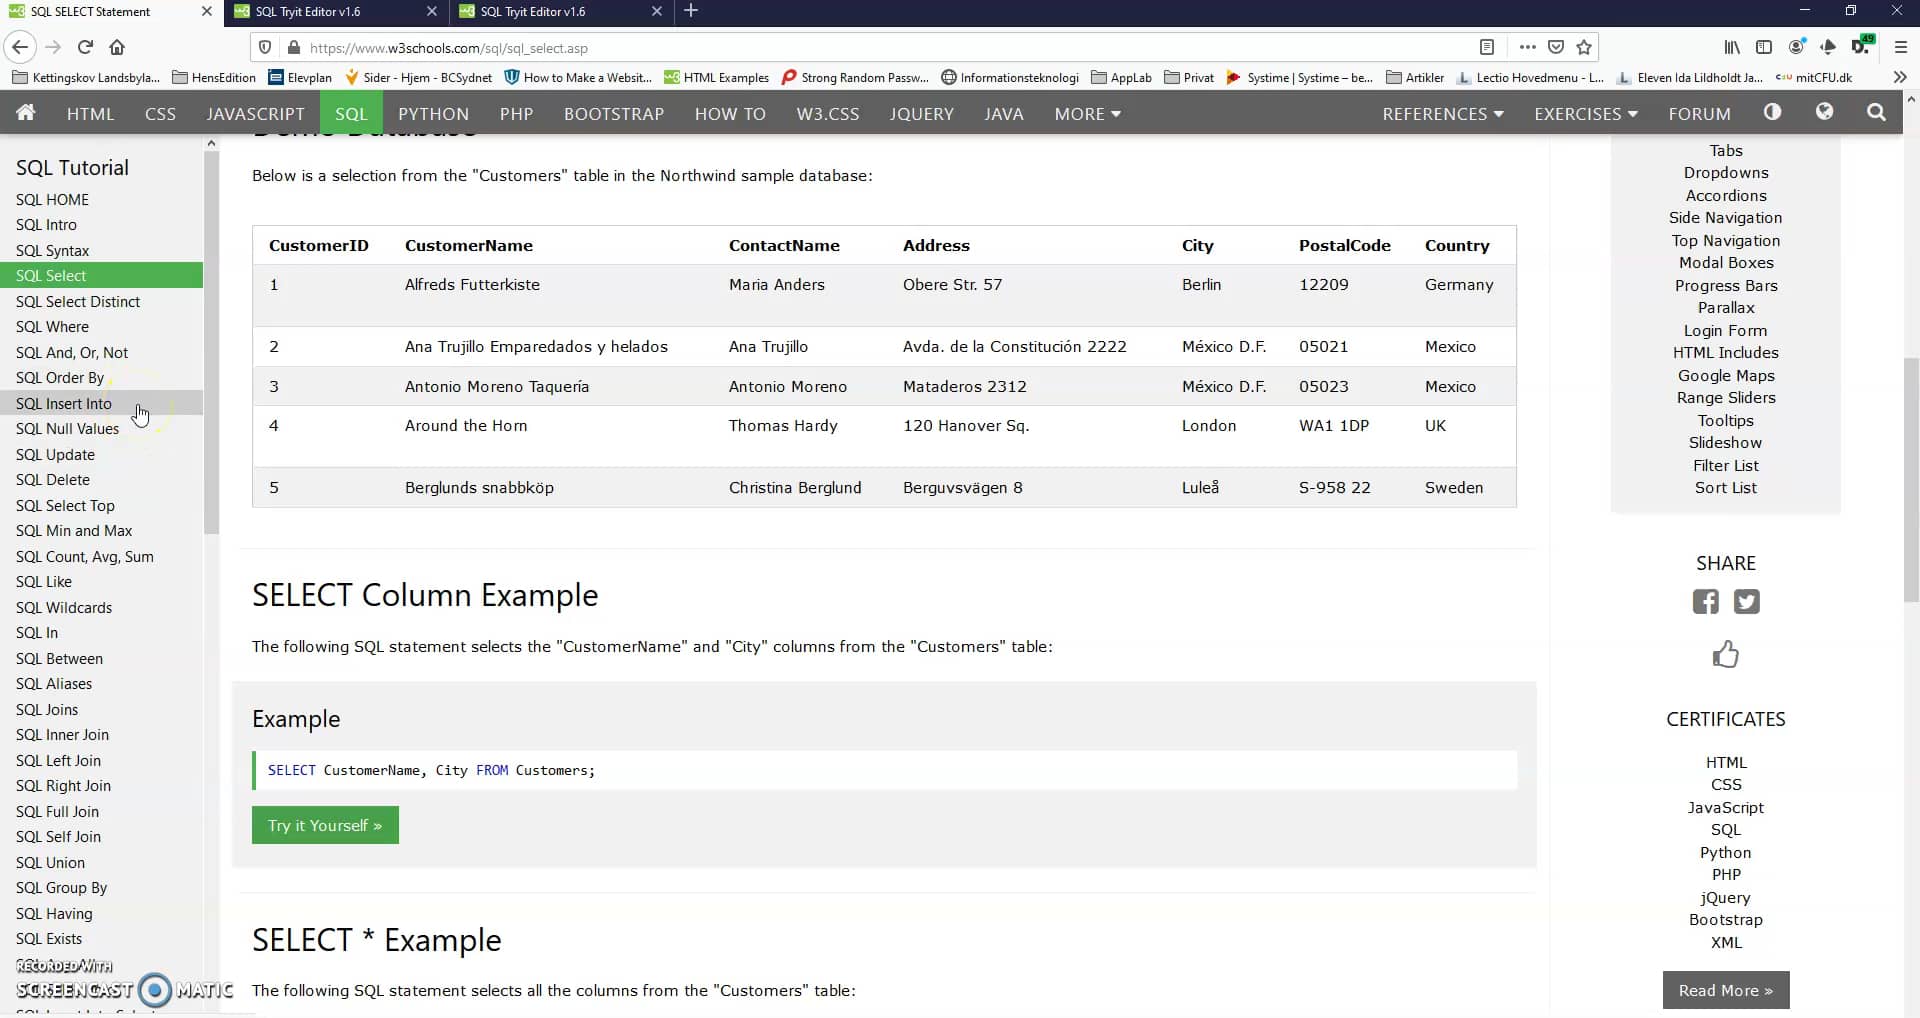This screenshot has height=1018, width=1920.
Task: Click the Try it Yourself button
Action: [x=324, y=825]
